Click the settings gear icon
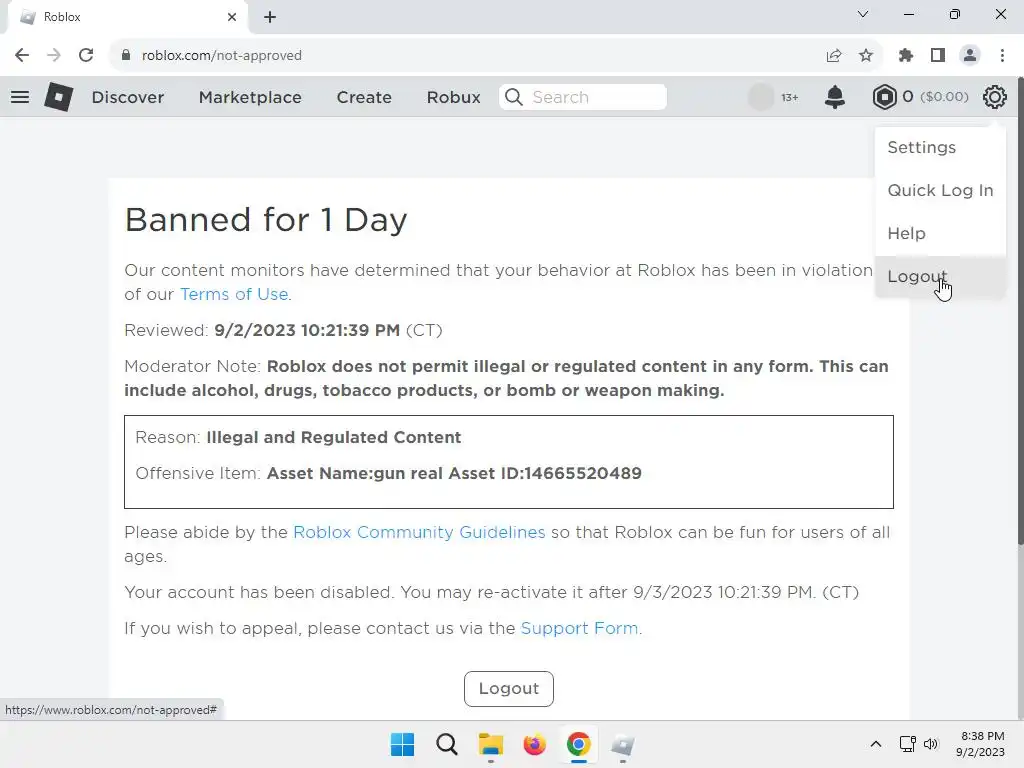 [x=995, y=97]
